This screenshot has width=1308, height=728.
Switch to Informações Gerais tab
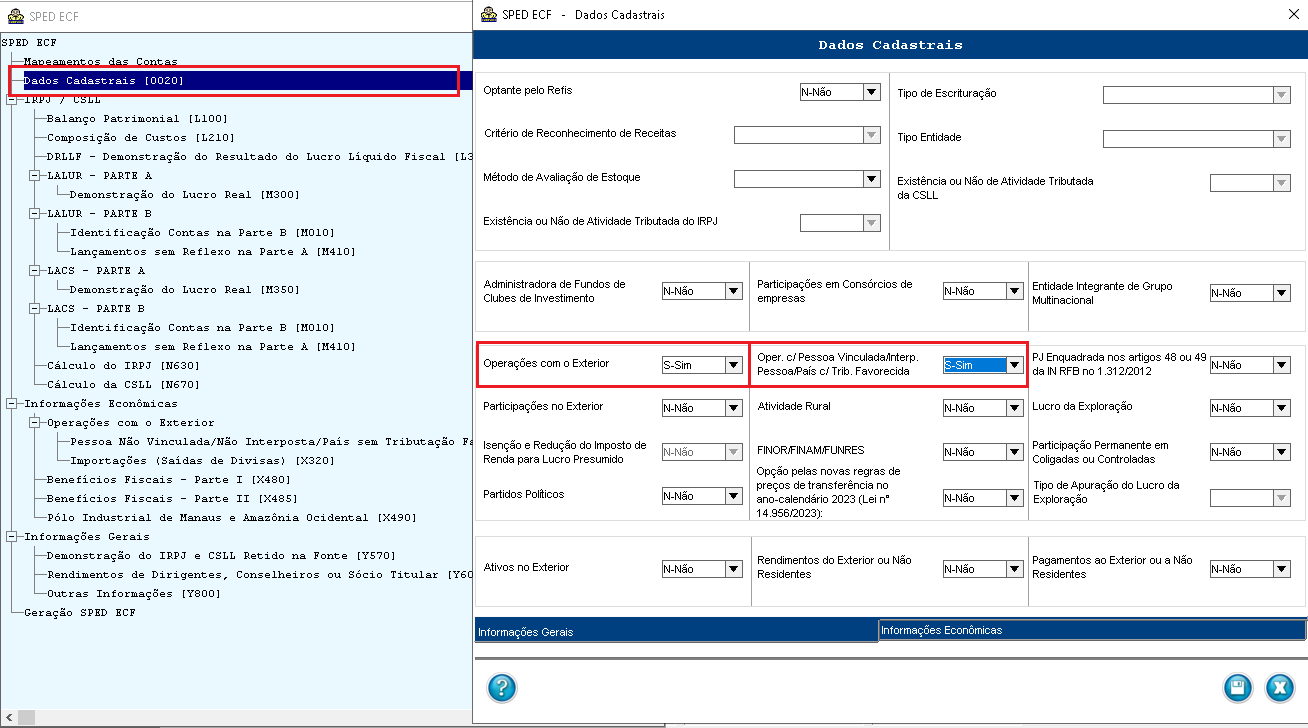pos(676,631)
